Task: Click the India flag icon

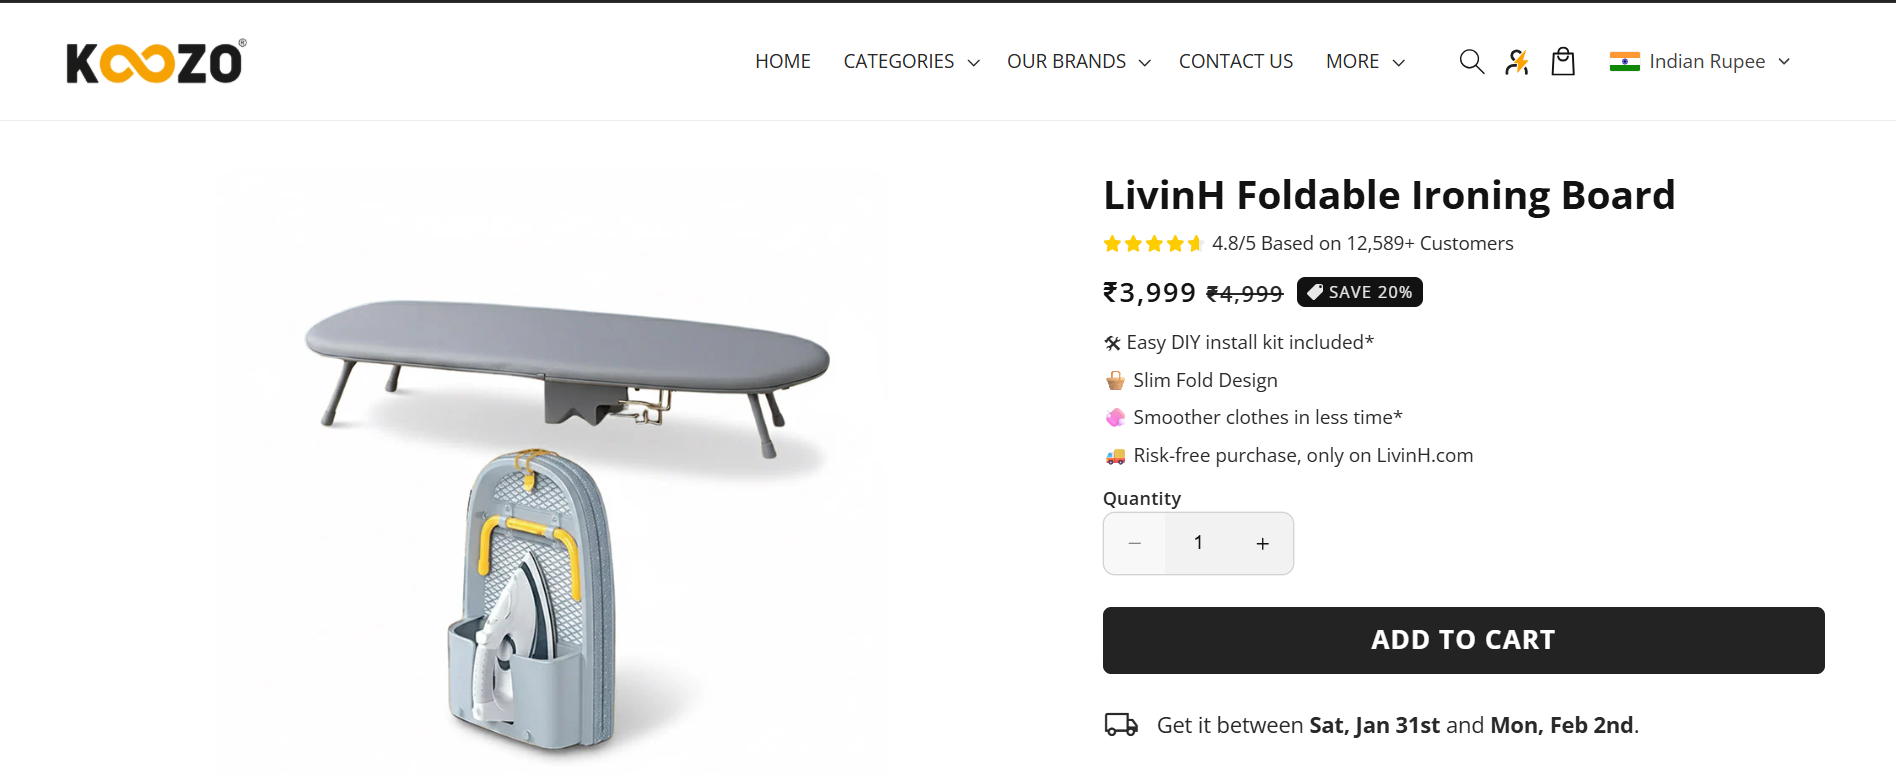Action: point(1624,62)
